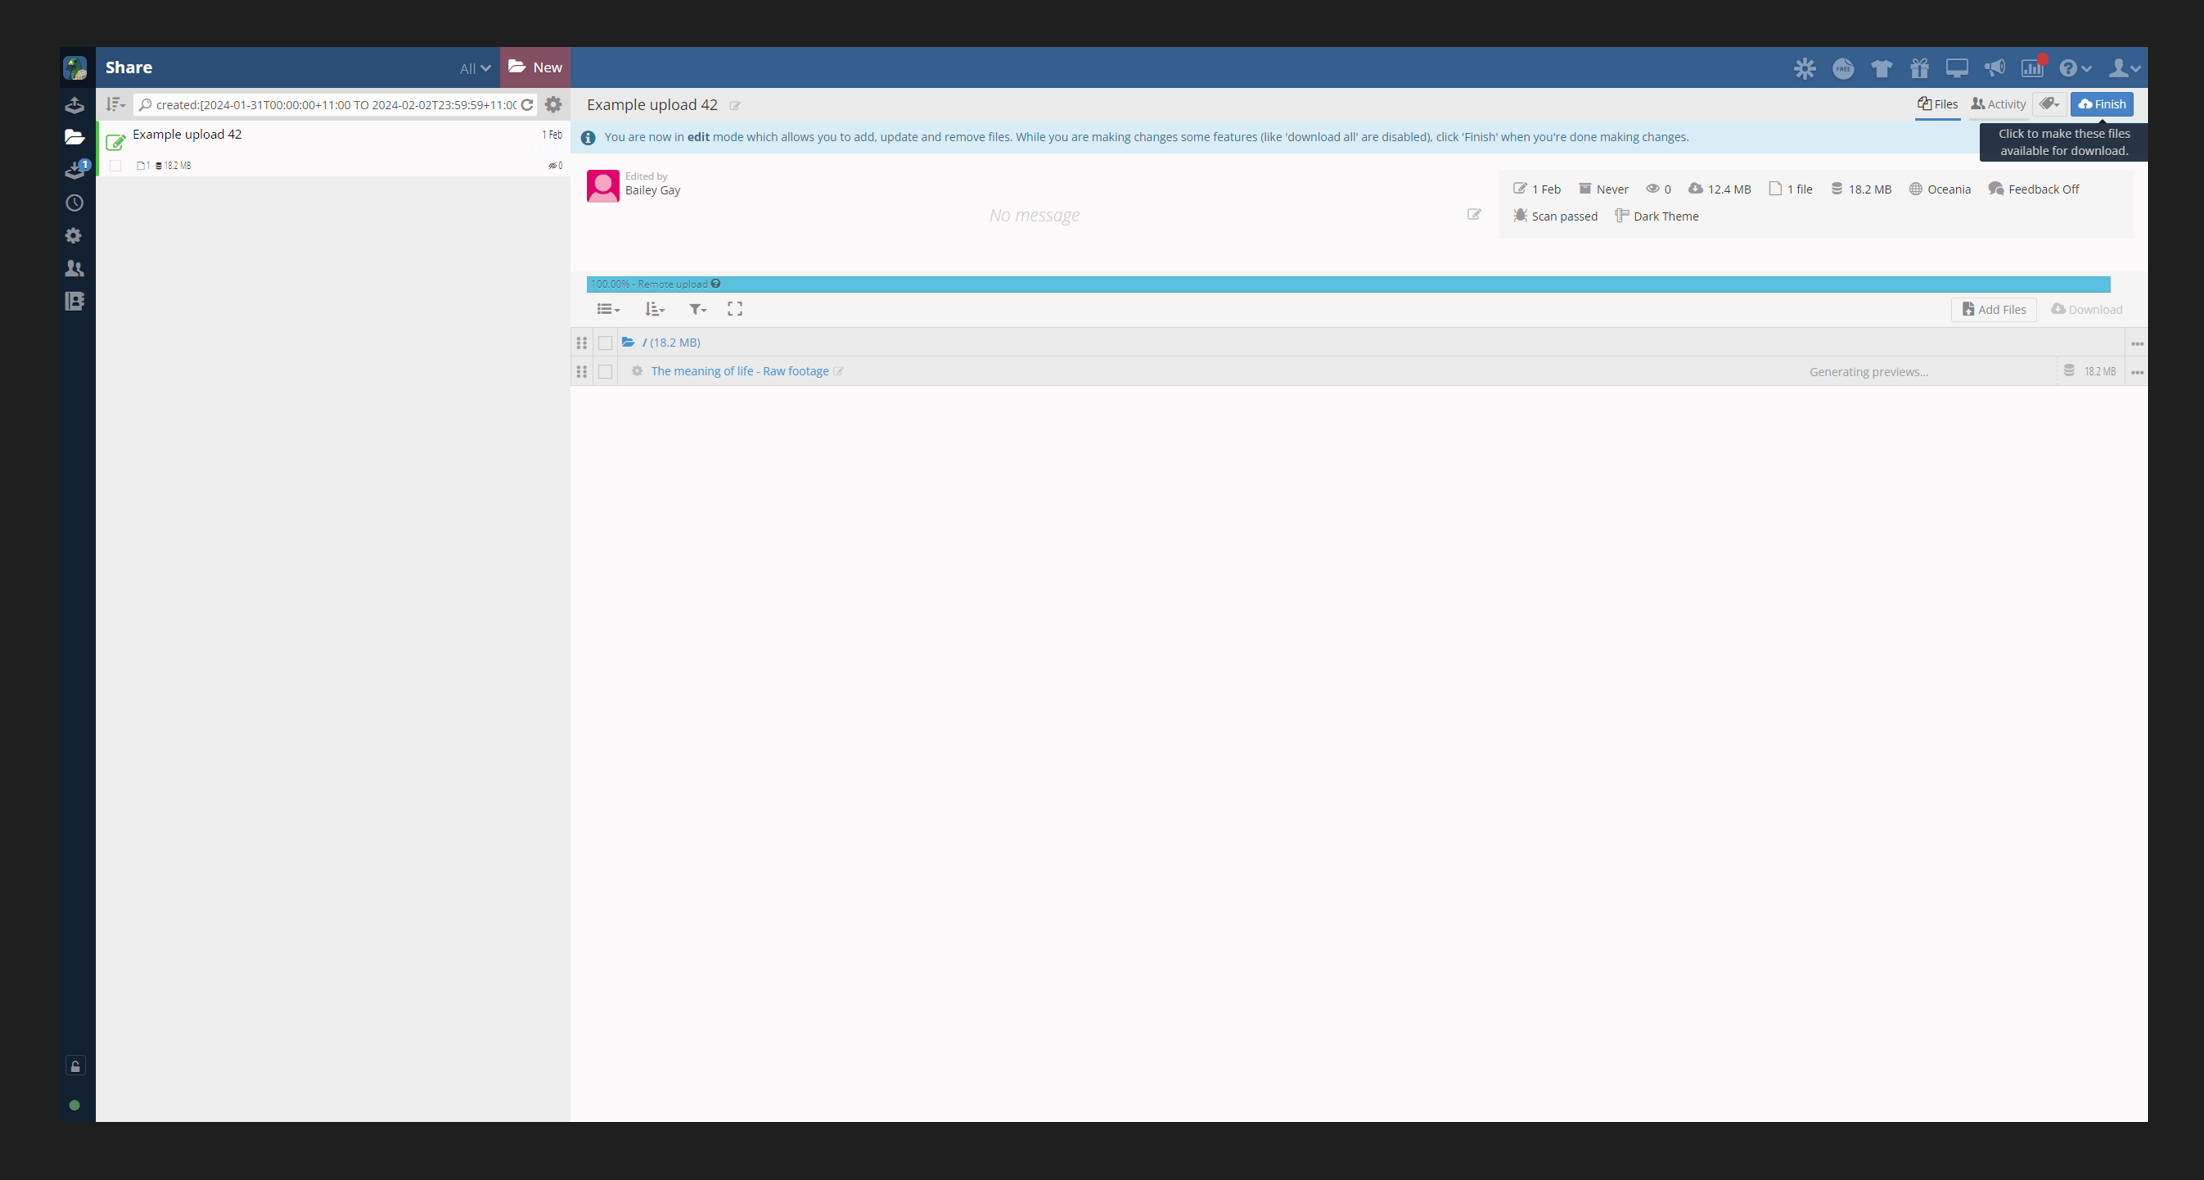Click the Add Files button

coord(1993,310)
